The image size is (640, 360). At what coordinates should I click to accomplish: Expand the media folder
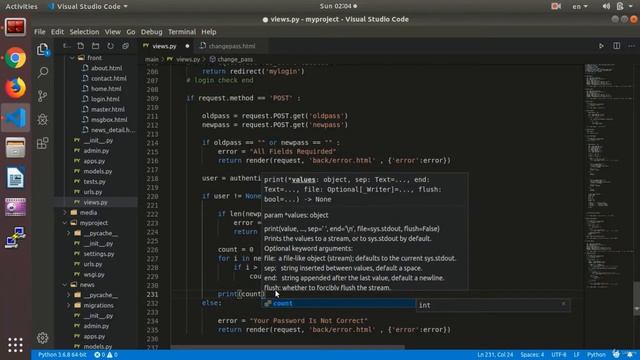click(65, 213)
